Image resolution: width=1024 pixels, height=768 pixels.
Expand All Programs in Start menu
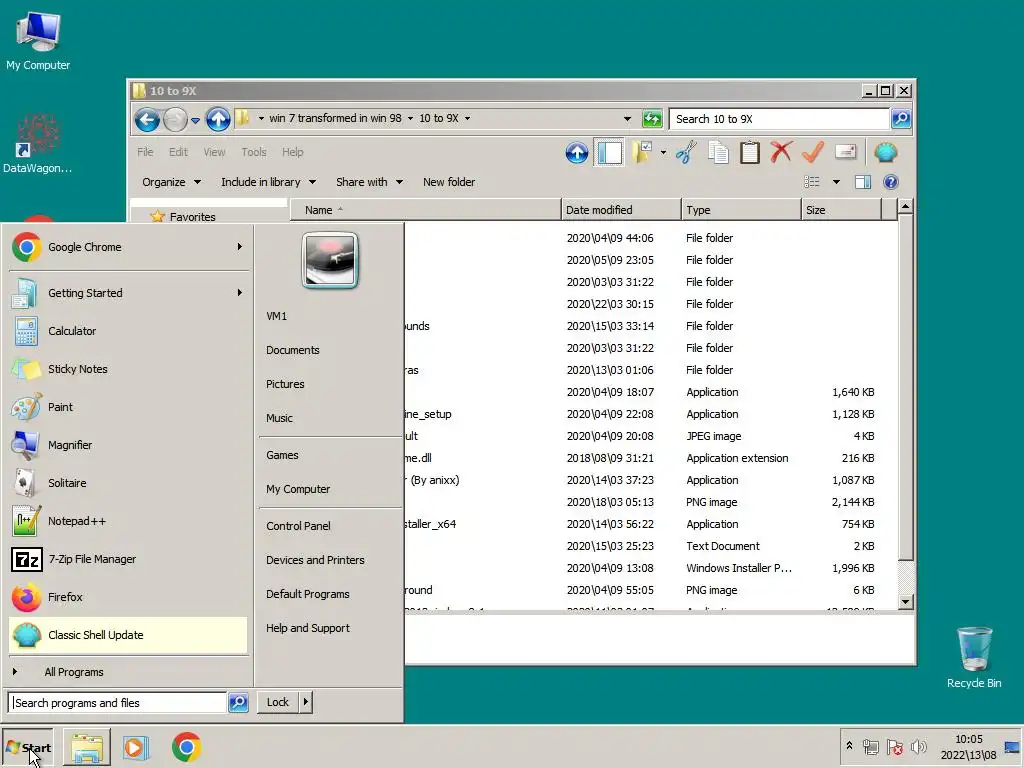tap(129, 672)
